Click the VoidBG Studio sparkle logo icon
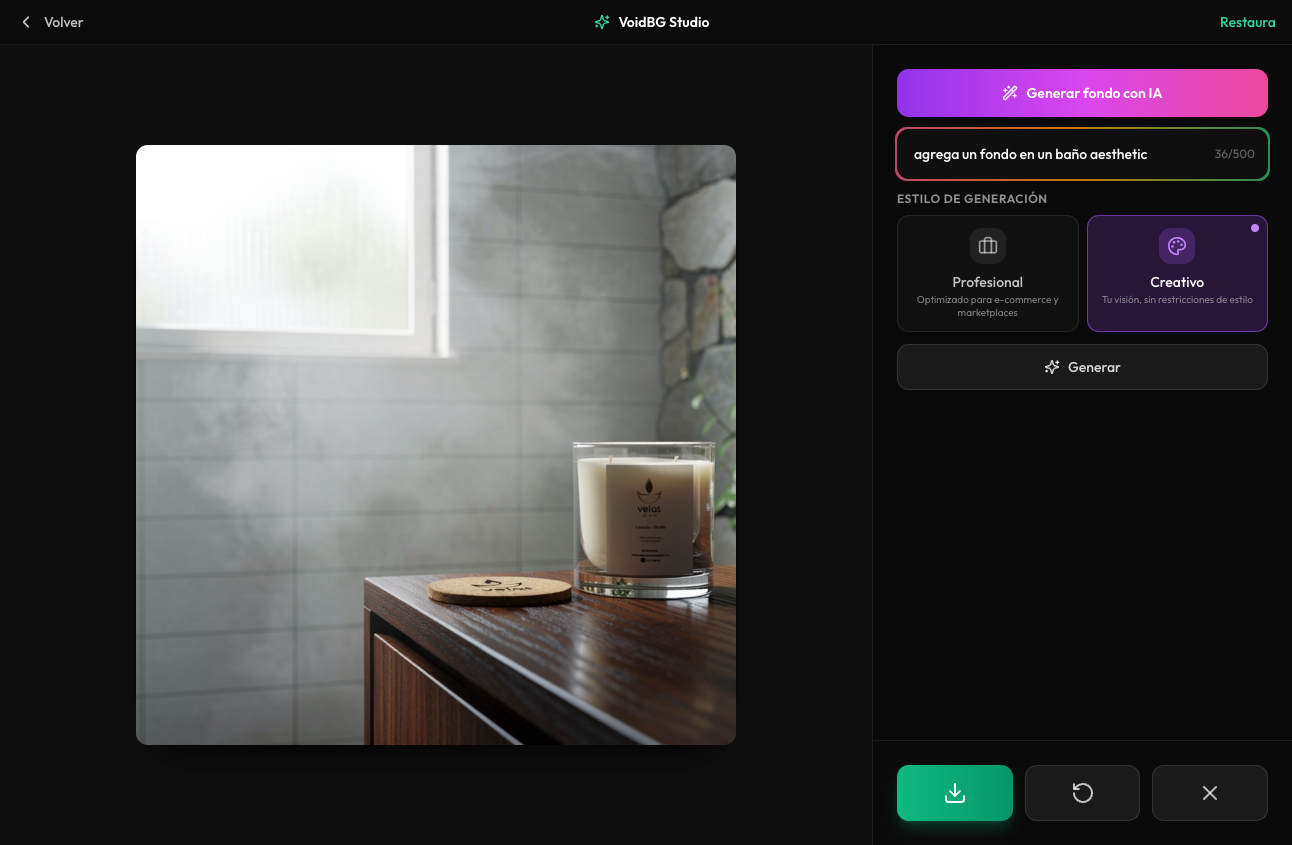This screenshot has height=845, width=1292. 602,22
